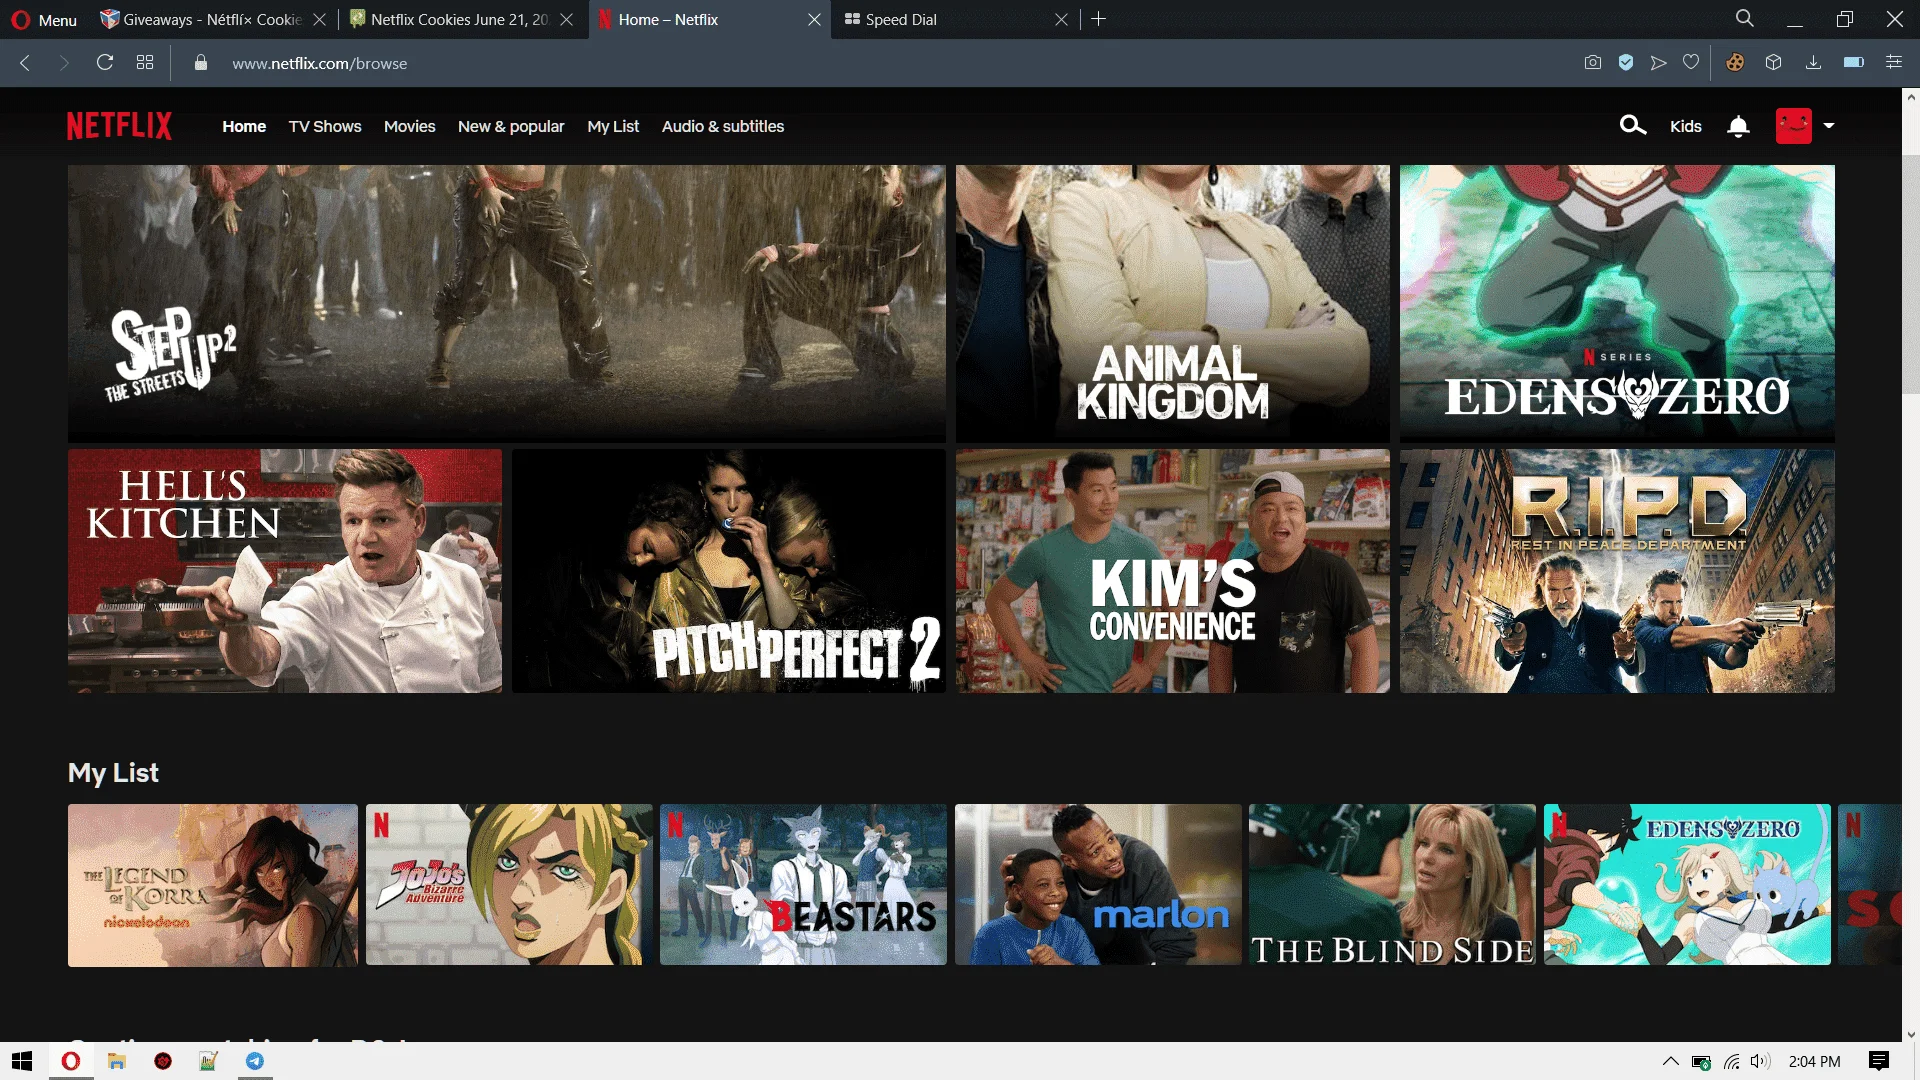Go forward with the browser forward arrow

[64, 63]
